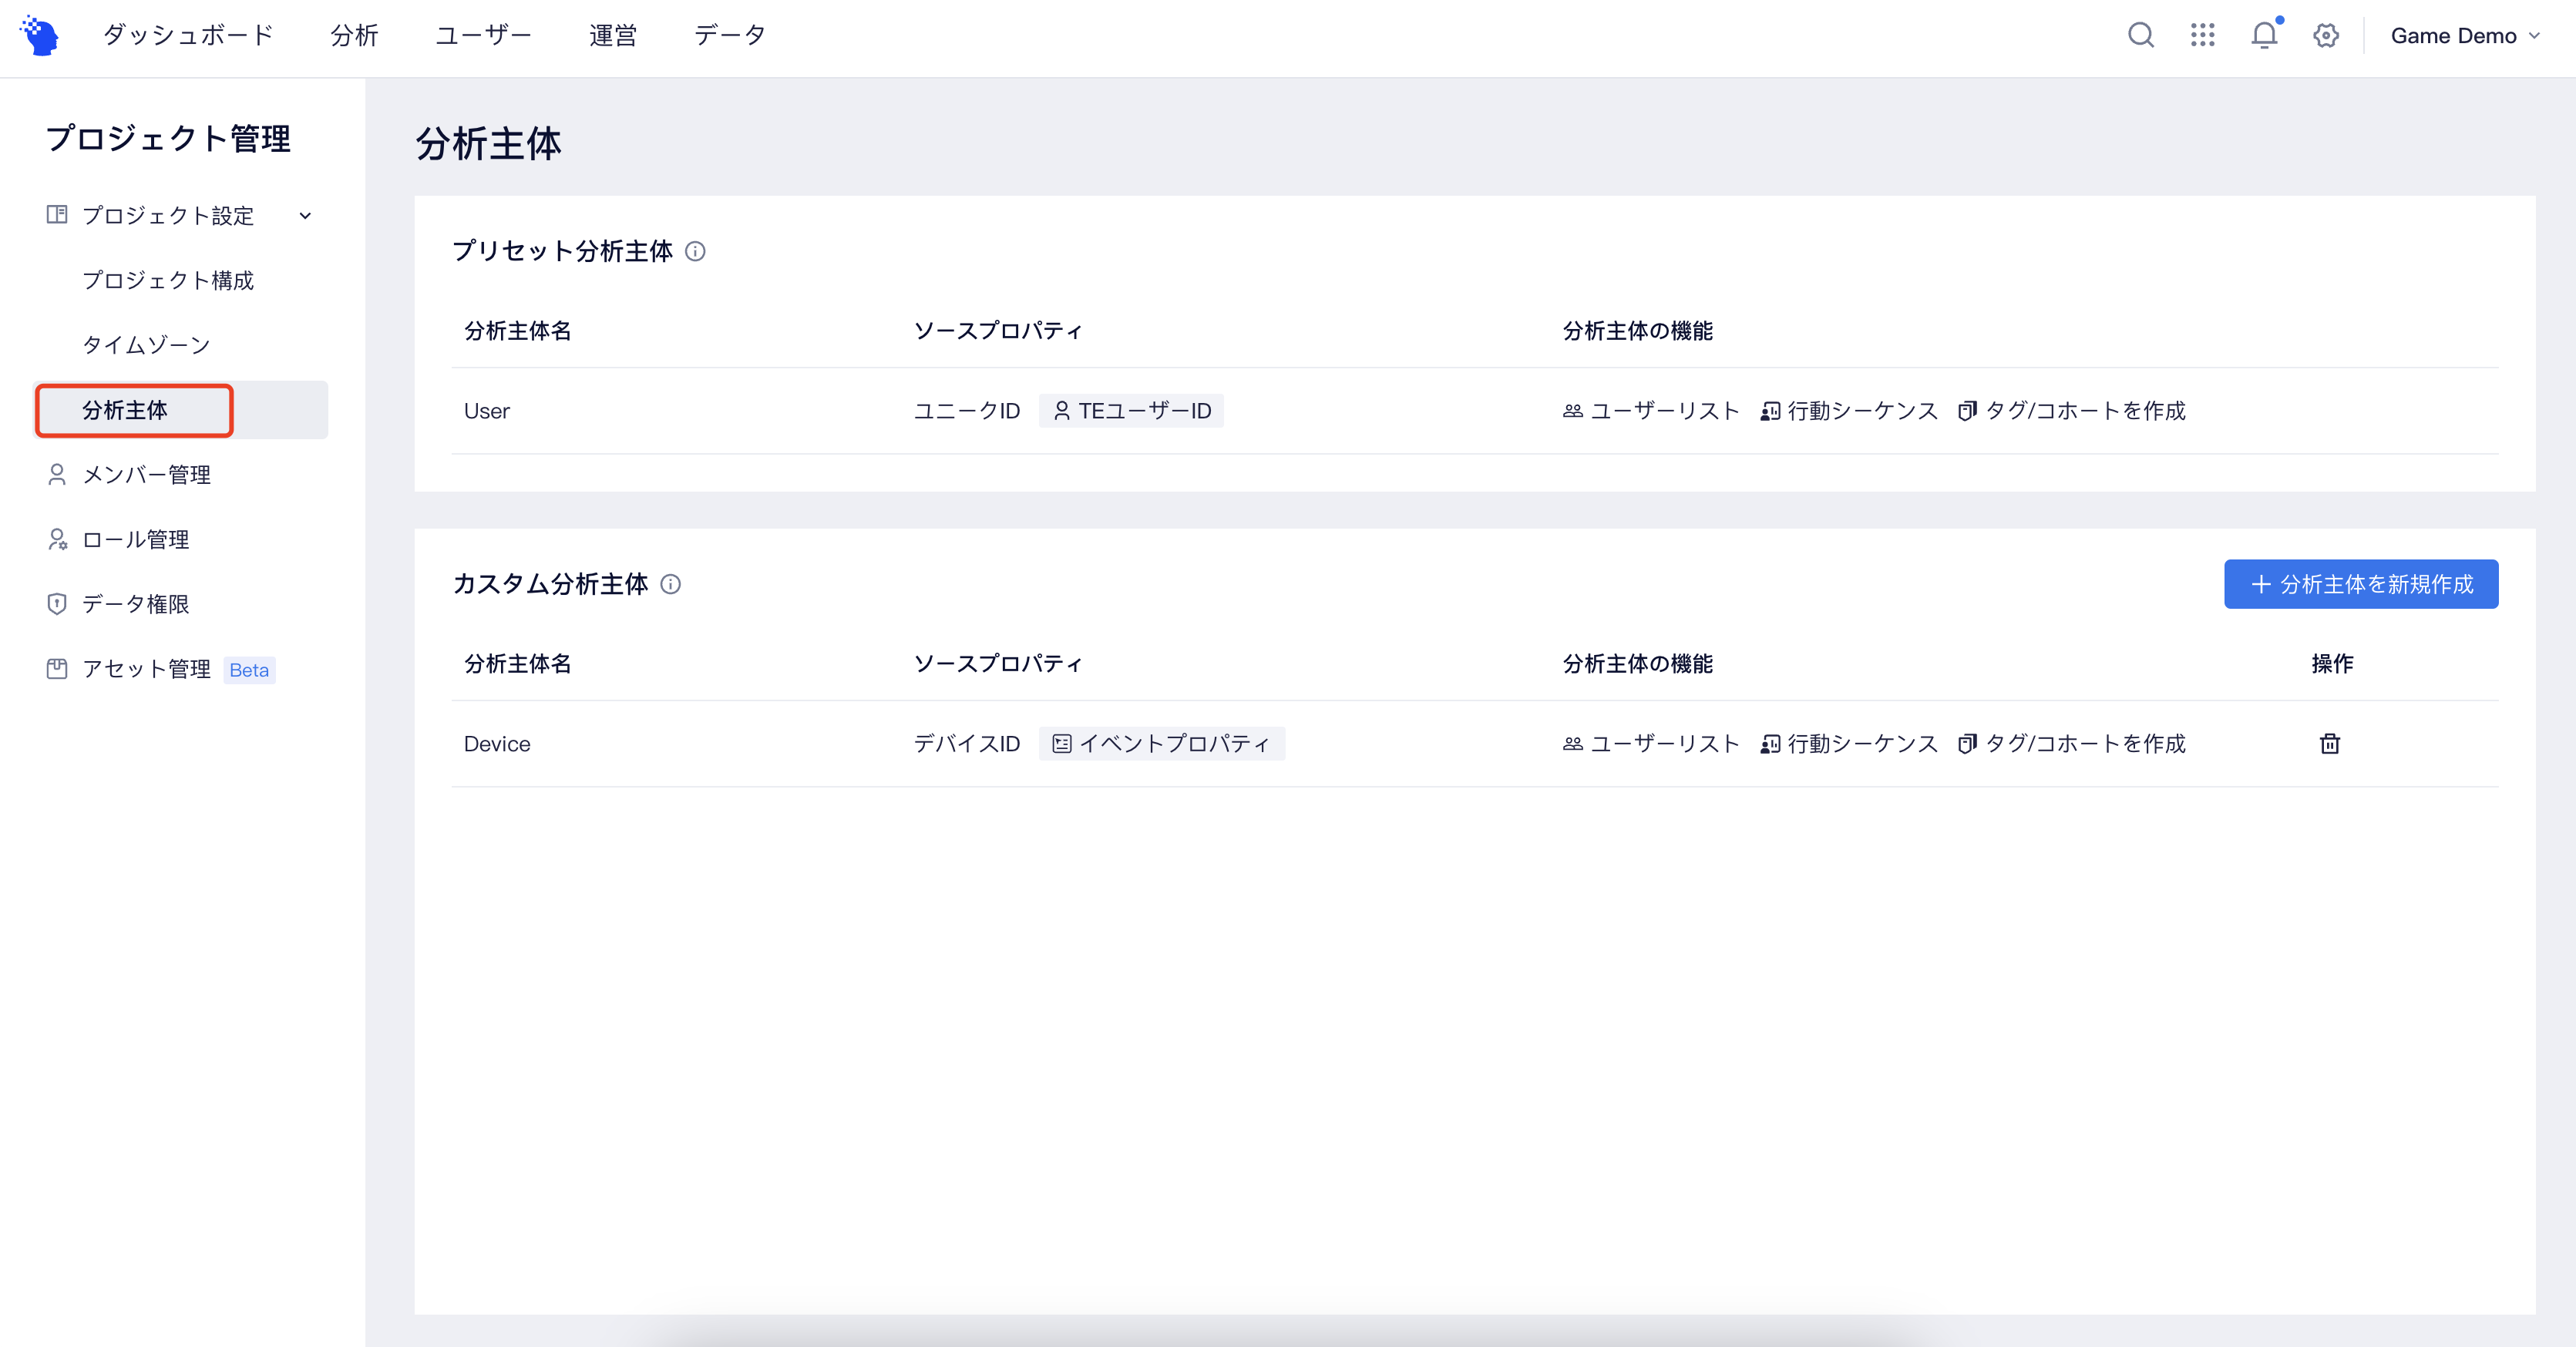Click the 操作 column header

2332,664
